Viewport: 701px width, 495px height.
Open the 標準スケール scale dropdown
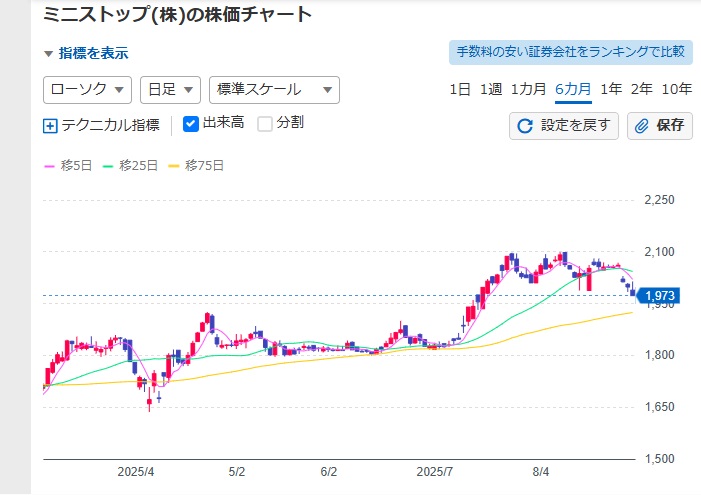click(274, 90)
